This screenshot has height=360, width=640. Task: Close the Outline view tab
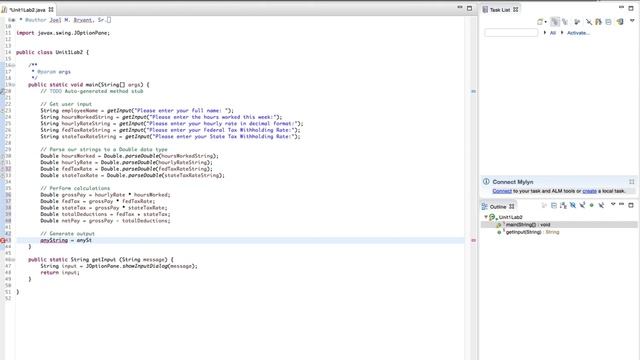tap(511, 207)
